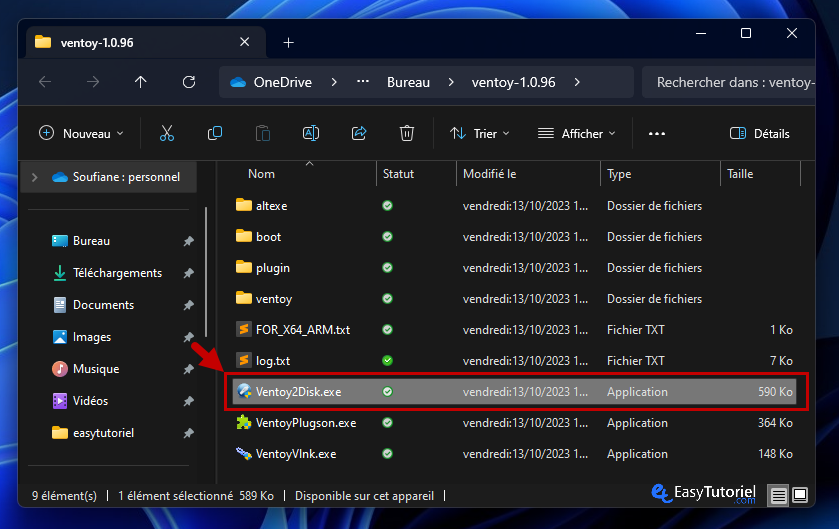Click the Share icon
Image resolution: width=839 pixels, height=529 pixels.
click(x=359, y=133)
